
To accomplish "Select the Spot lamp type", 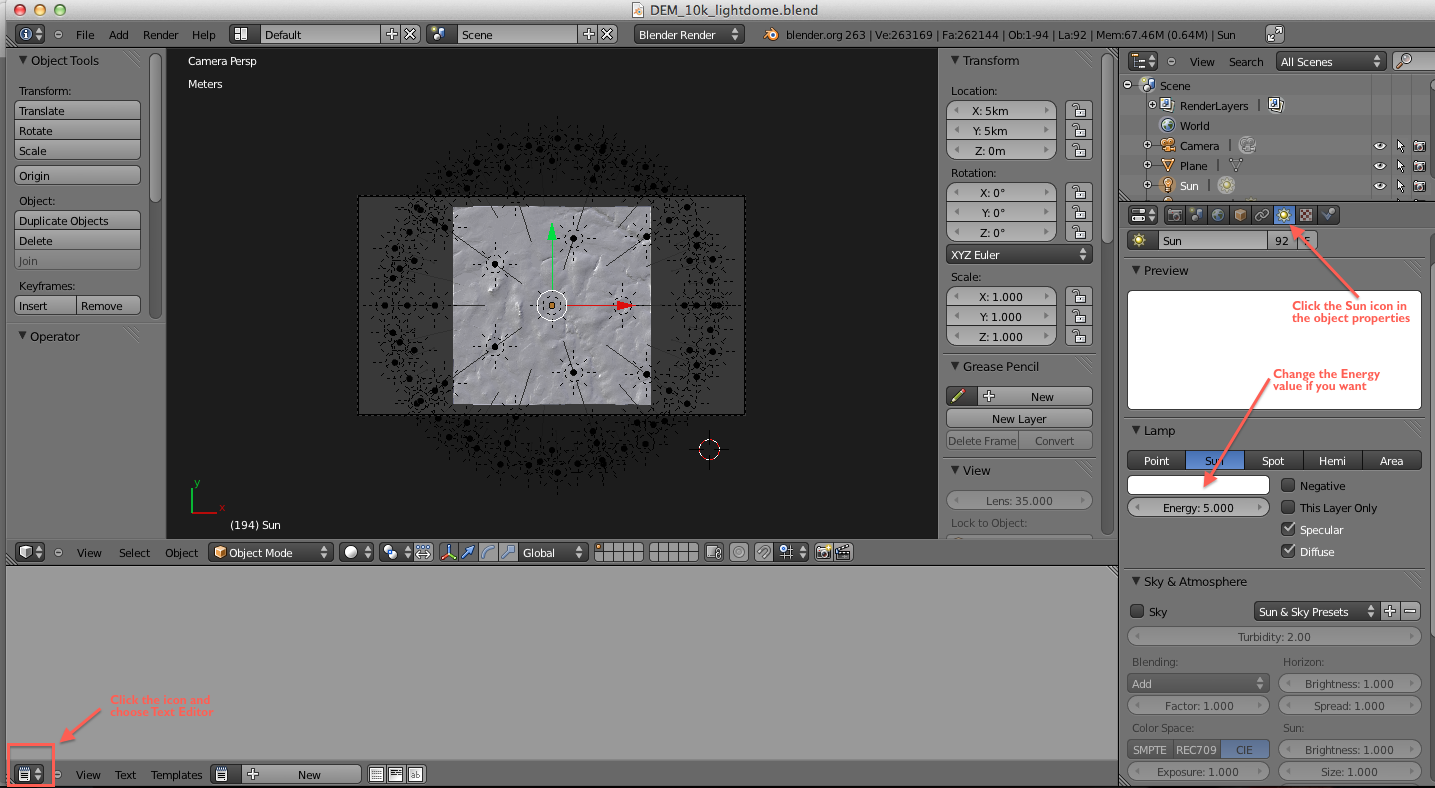I will (x=1273, y=460).
